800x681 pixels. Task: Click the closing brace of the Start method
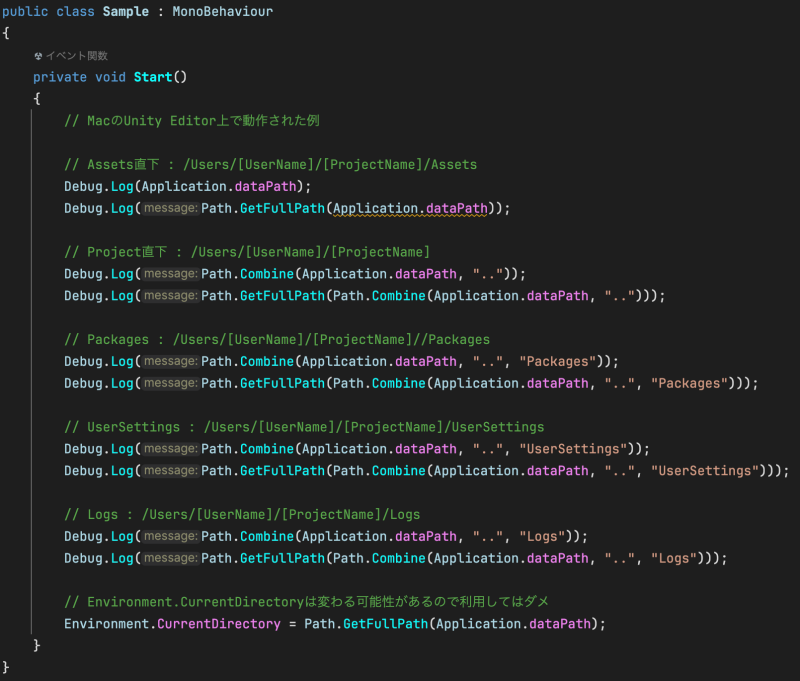[36, 645]
